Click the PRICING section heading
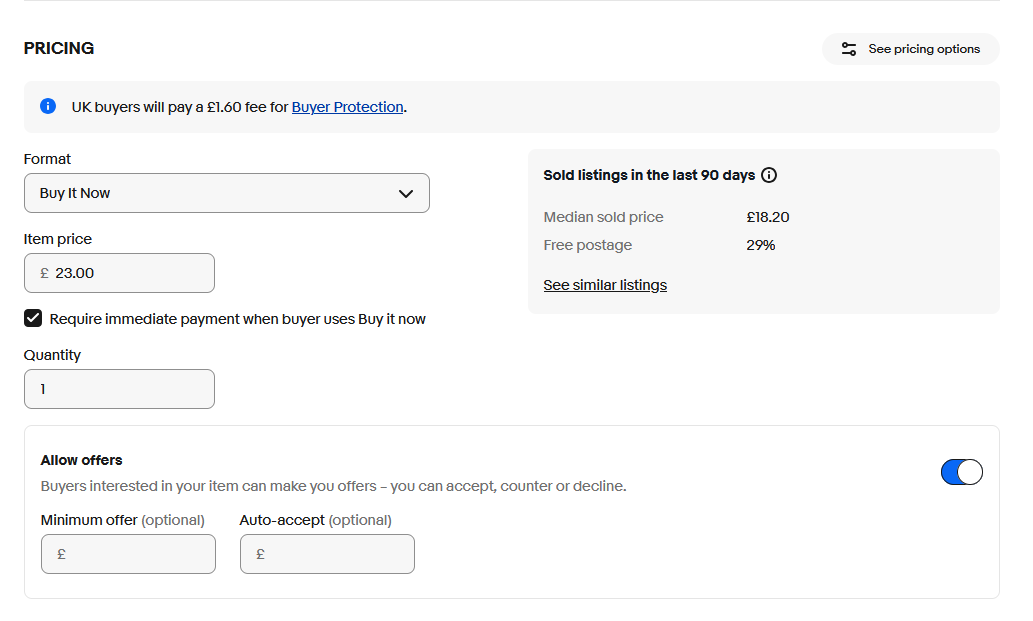This screenshot has width=1033, height=621. (59, 48)
